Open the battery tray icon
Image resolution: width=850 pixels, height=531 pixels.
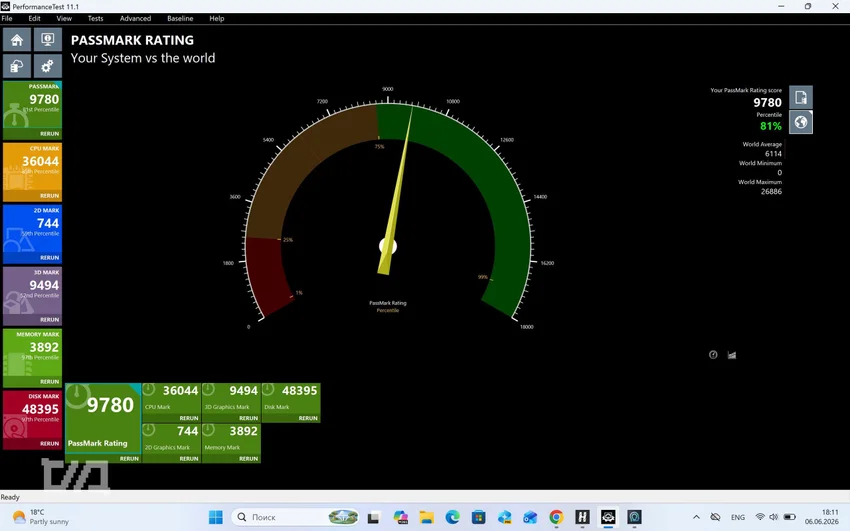790,517
